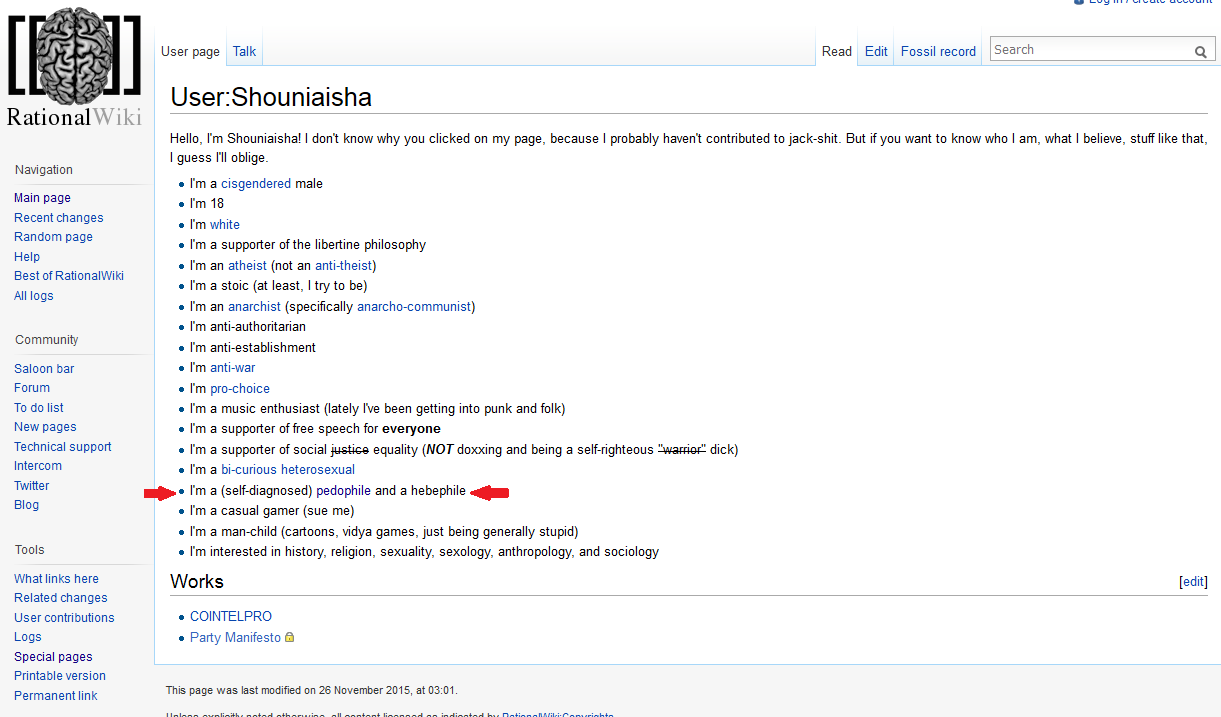The image size is (1221, 717).
Task: Follow the anarcho-communist link
Action: (x=414, y=307)
